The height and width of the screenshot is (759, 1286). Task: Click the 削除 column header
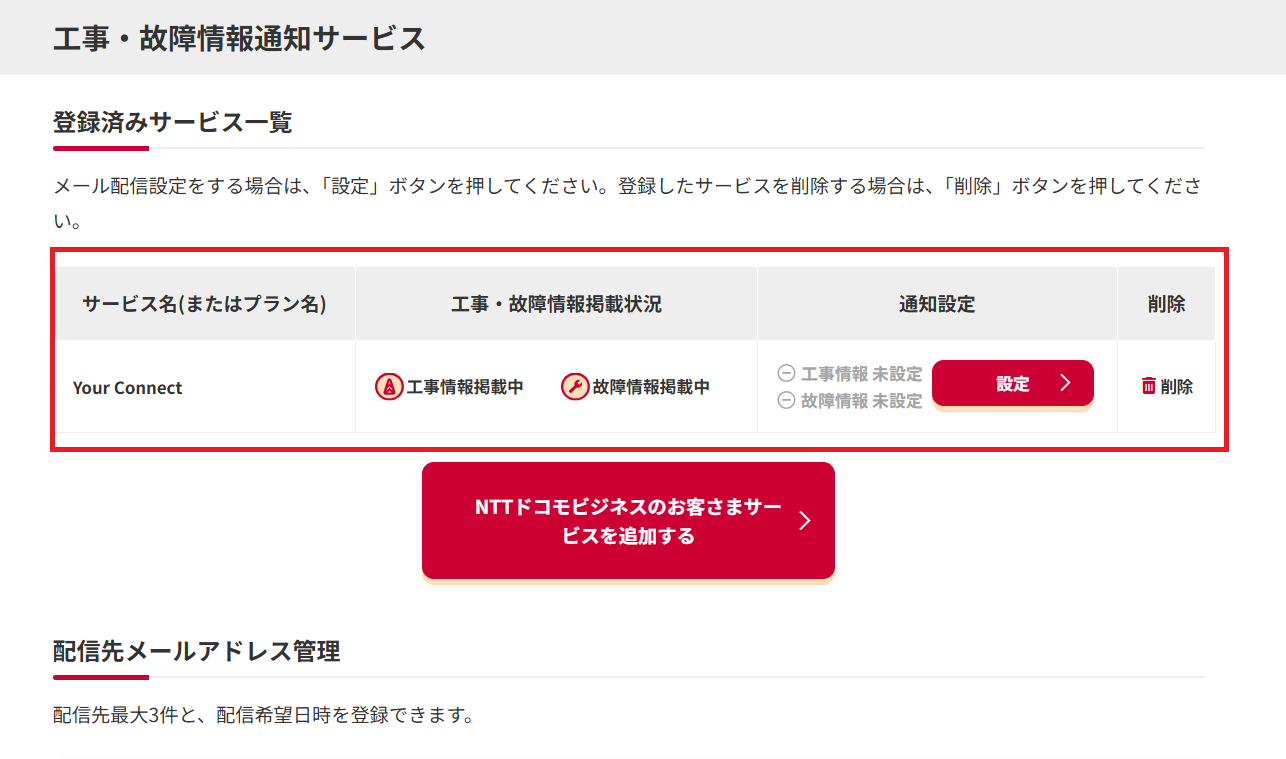coord(1166,304)
